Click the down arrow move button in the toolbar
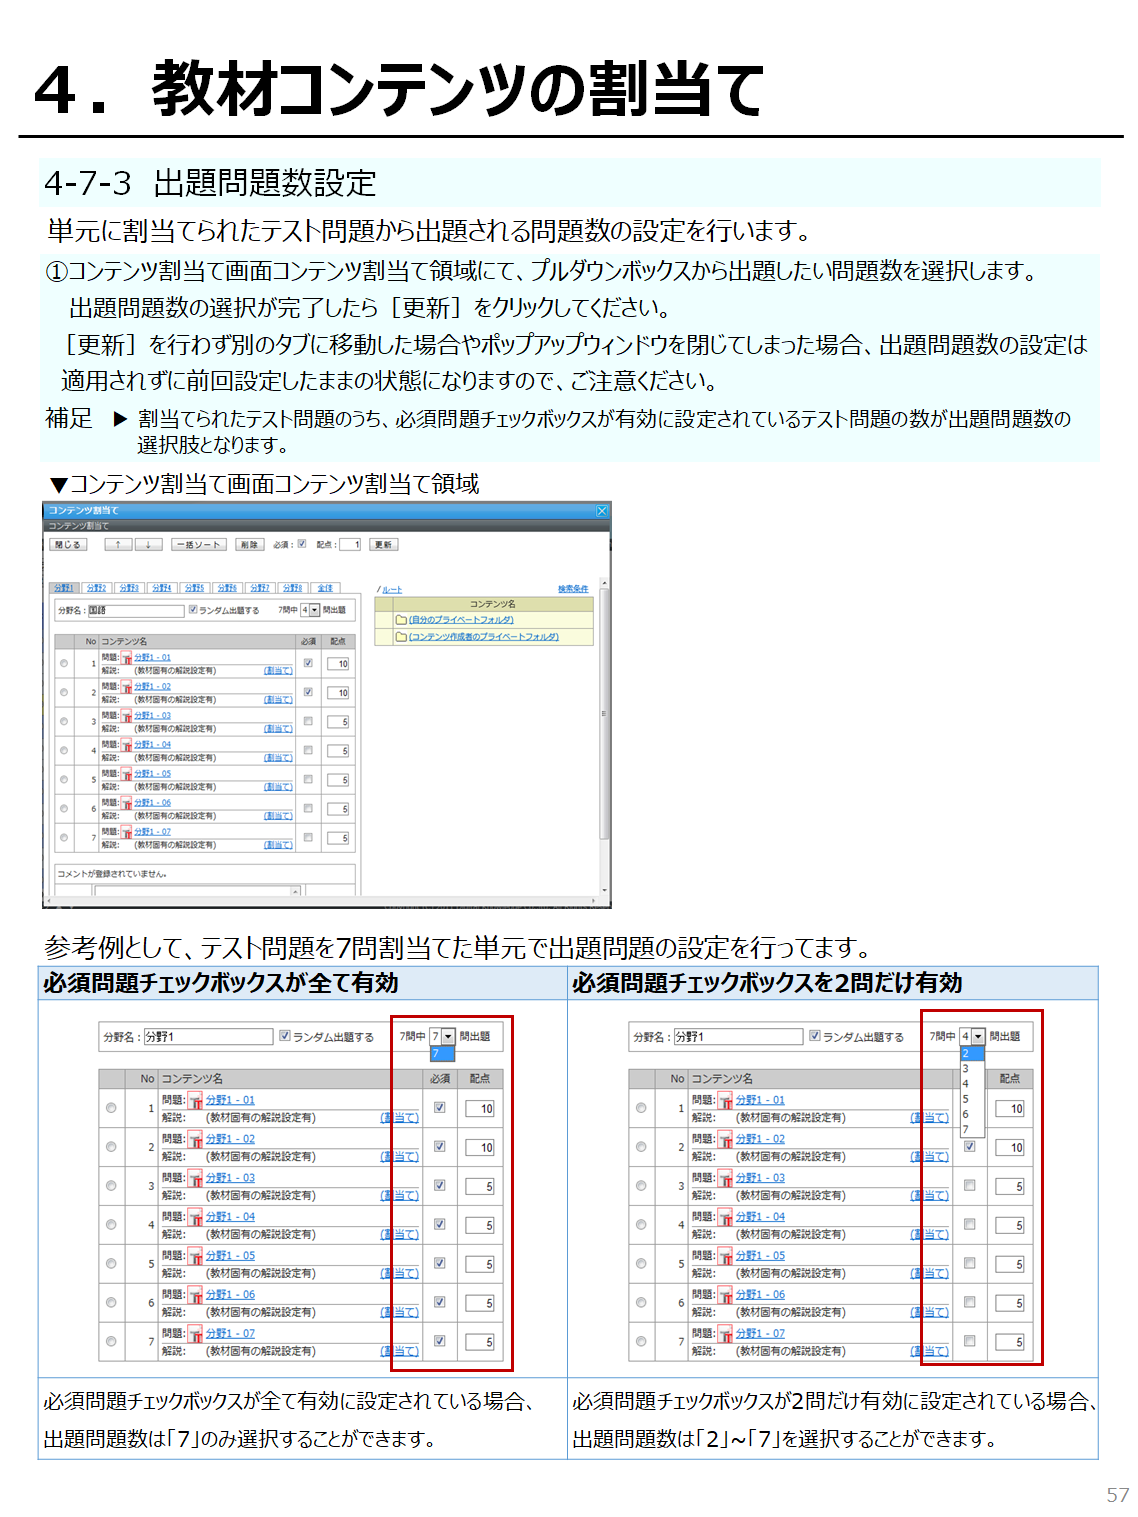The width and height of the screenshot is (1138, 1517). pyautogui.click(x=148, y=545)
